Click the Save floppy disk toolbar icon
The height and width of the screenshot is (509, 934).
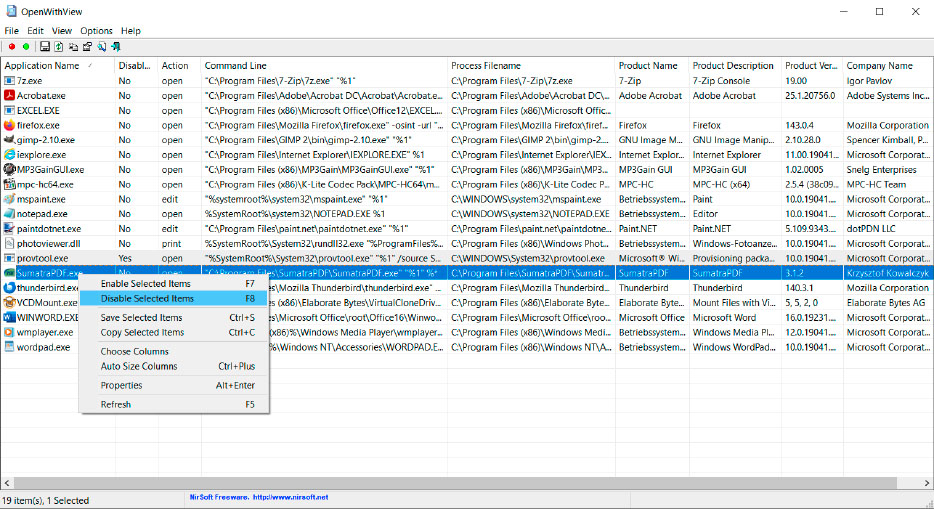(44, 47)
